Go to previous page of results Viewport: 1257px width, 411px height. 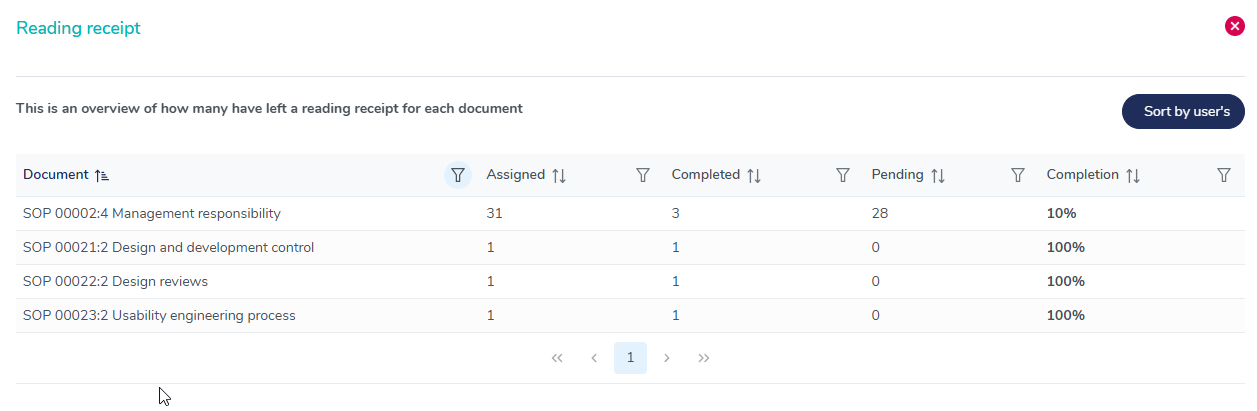594,358
